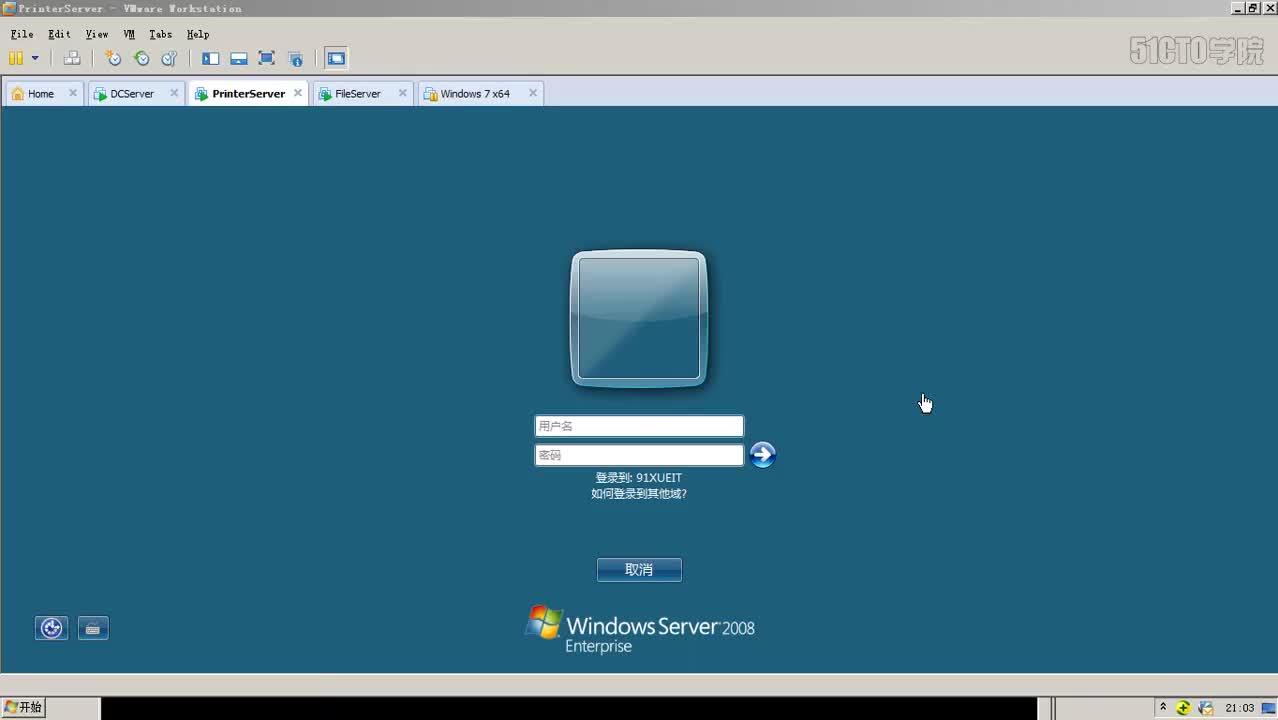Toggle the thumbnail bar view

point(238,58)
